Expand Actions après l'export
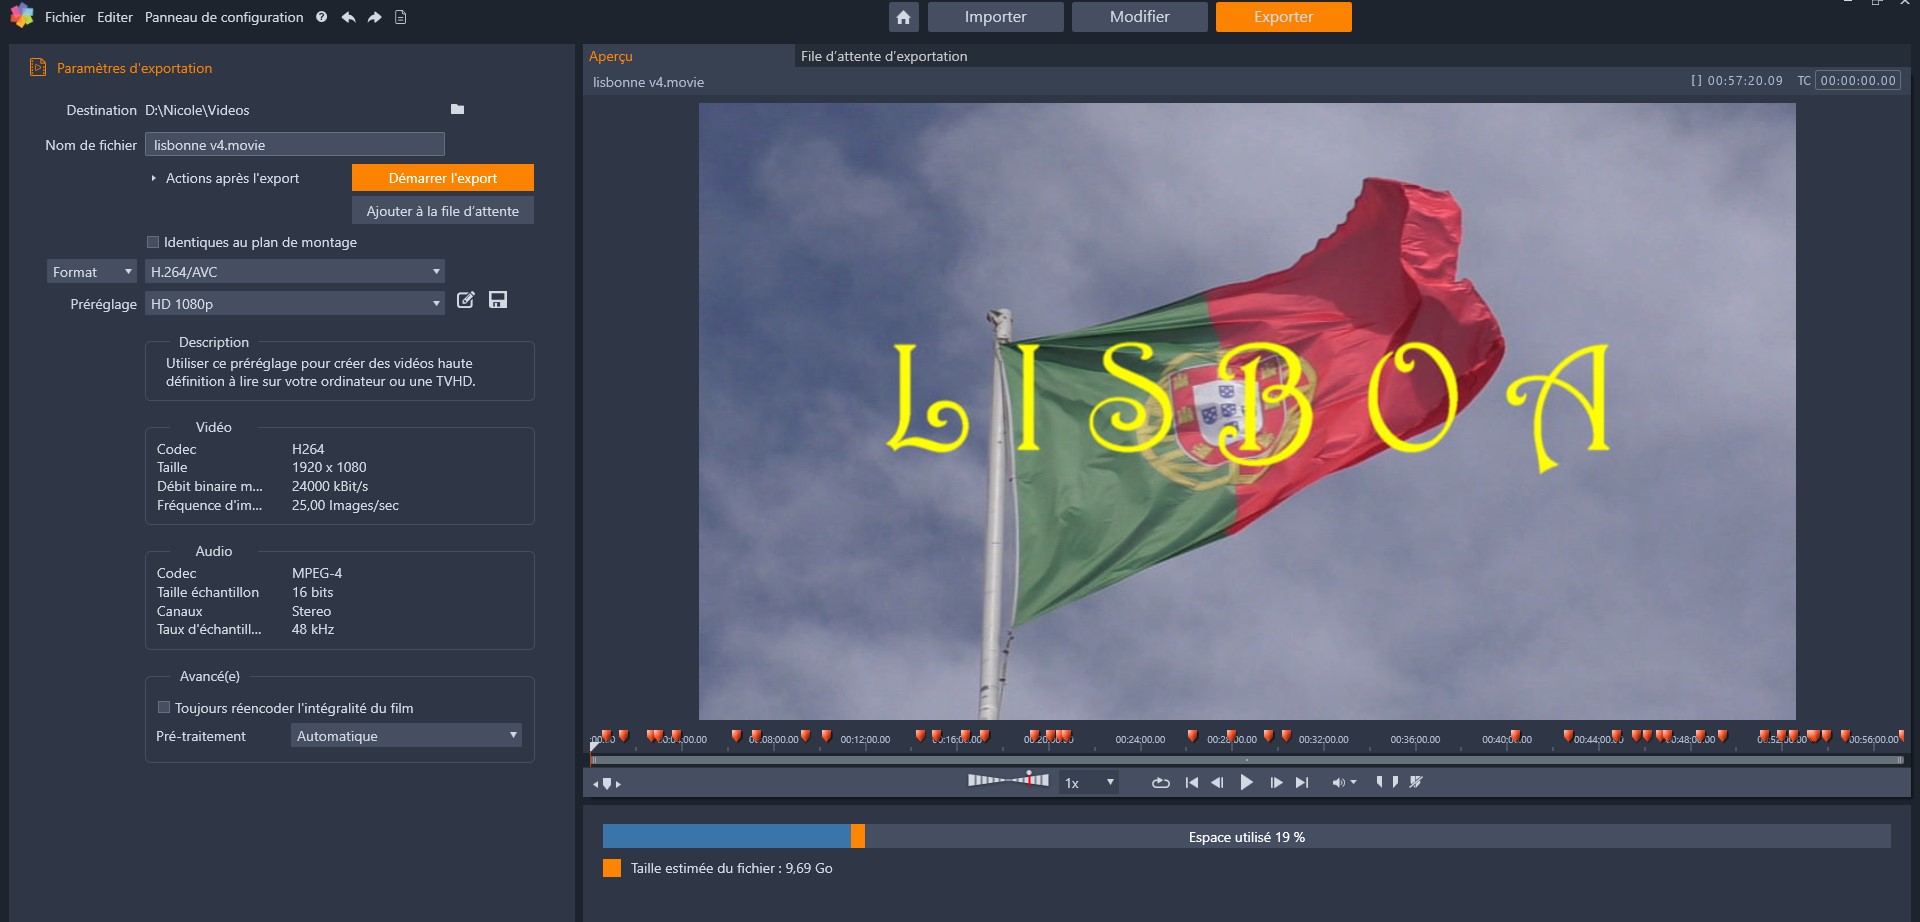This screenshot has height=922, width=1920. (154, 178)
